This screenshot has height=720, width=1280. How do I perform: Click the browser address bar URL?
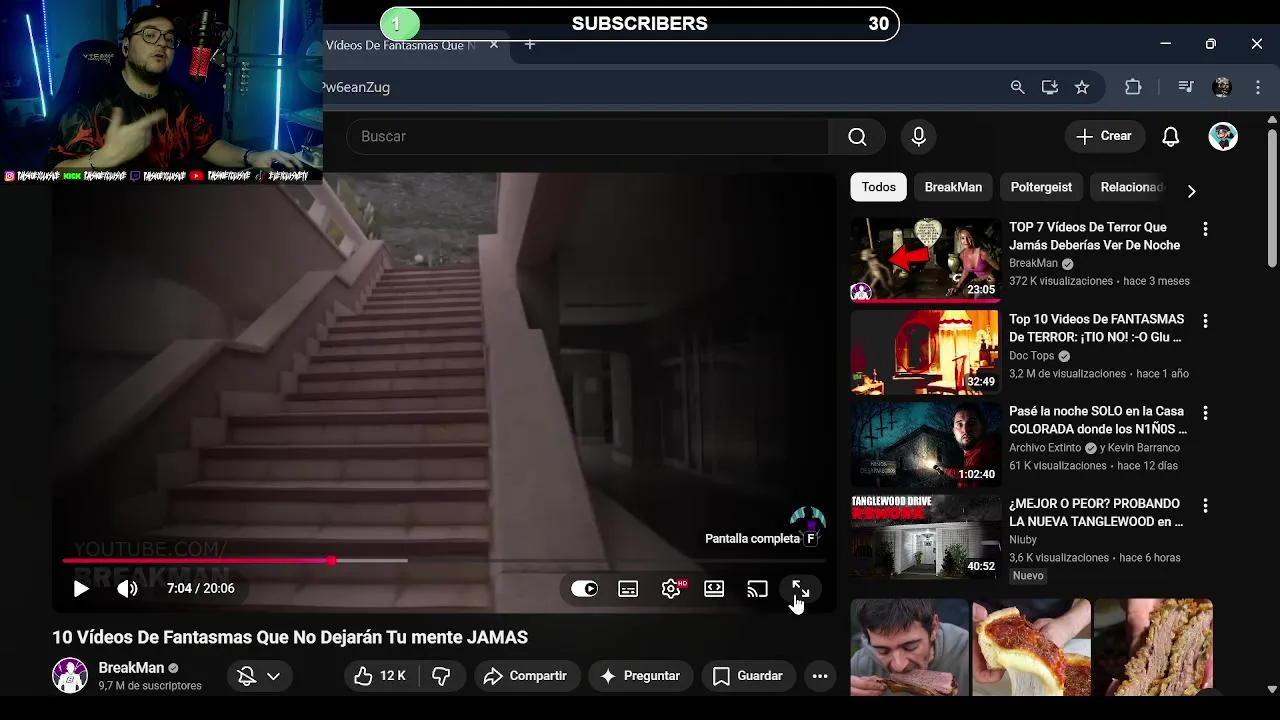point(356,87)
